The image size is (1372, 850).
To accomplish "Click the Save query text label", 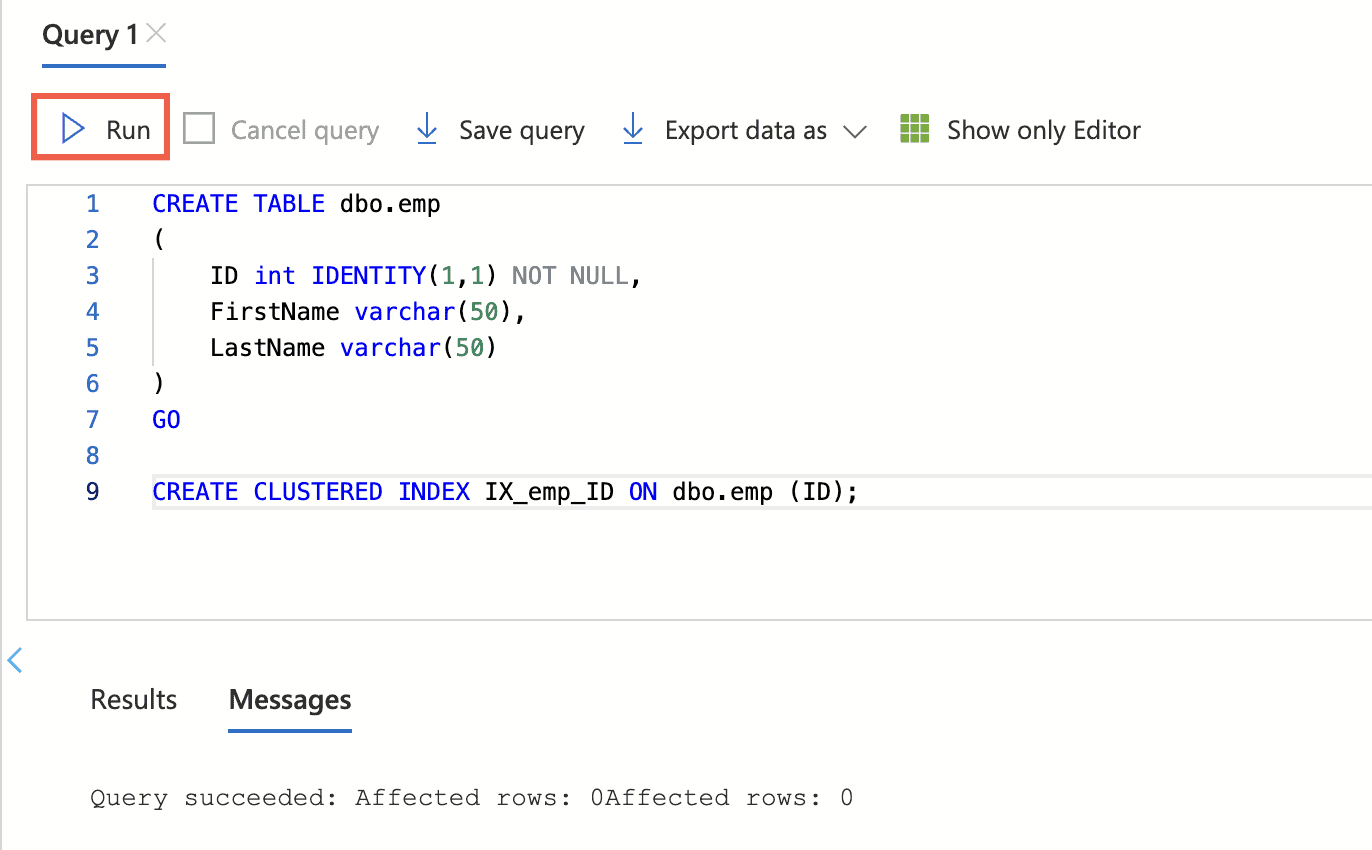I will 521,130.
